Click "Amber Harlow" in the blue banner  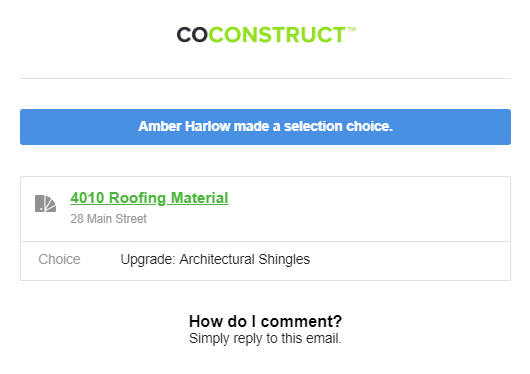pos(184,126)
